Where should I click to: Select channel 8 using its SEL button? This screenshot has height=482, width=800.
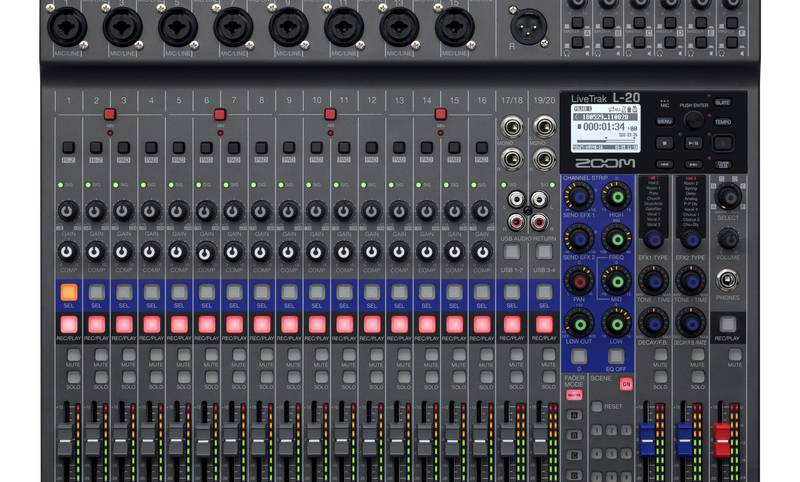[x=262, y=292]
